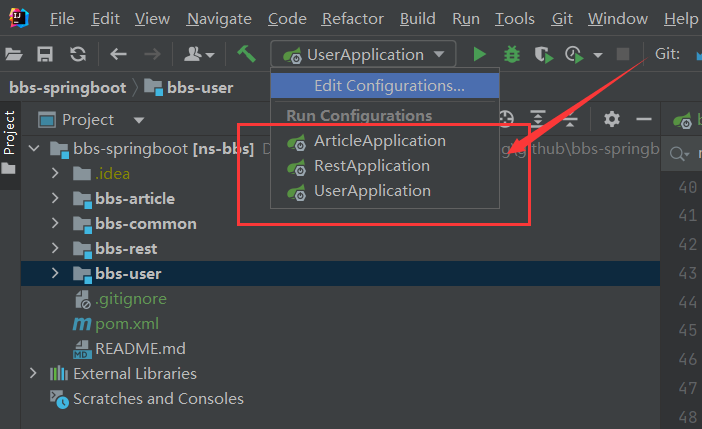The image size is (702, 429).
Task: Click the Synchronize/Reload icon
Action: (77, 55)
